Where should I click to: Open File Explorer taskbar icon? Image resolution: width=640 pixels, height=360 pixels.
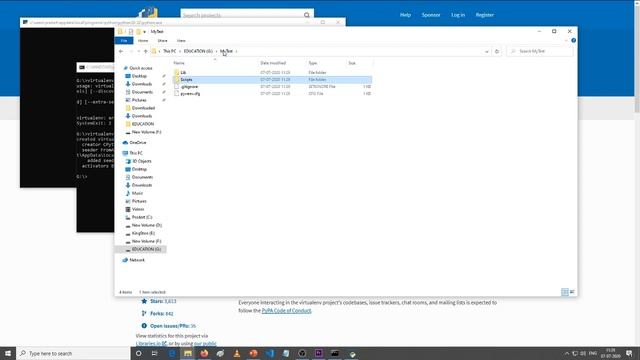click(x=188, y=353)
